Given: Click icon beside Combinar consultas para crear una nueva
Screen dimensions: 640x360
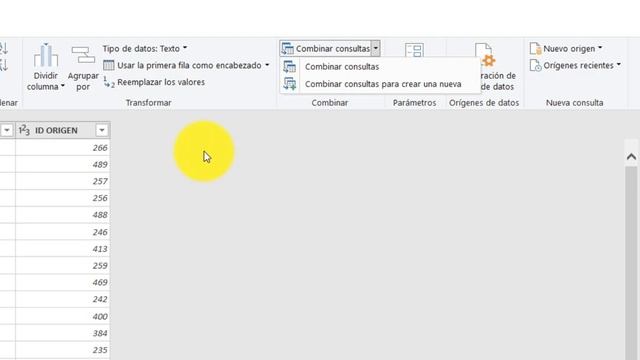Looking at the screenshot, I should tap(290, 84).
